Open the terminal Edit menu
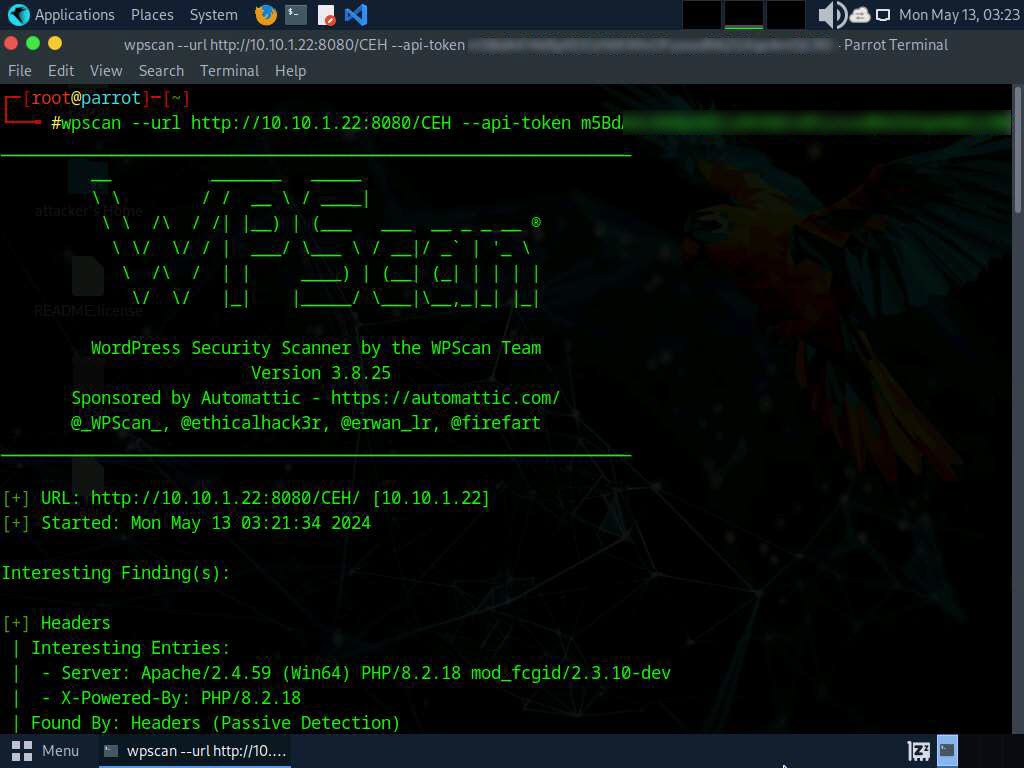Viewport: 1024px width, 768px height. point(61,71)
